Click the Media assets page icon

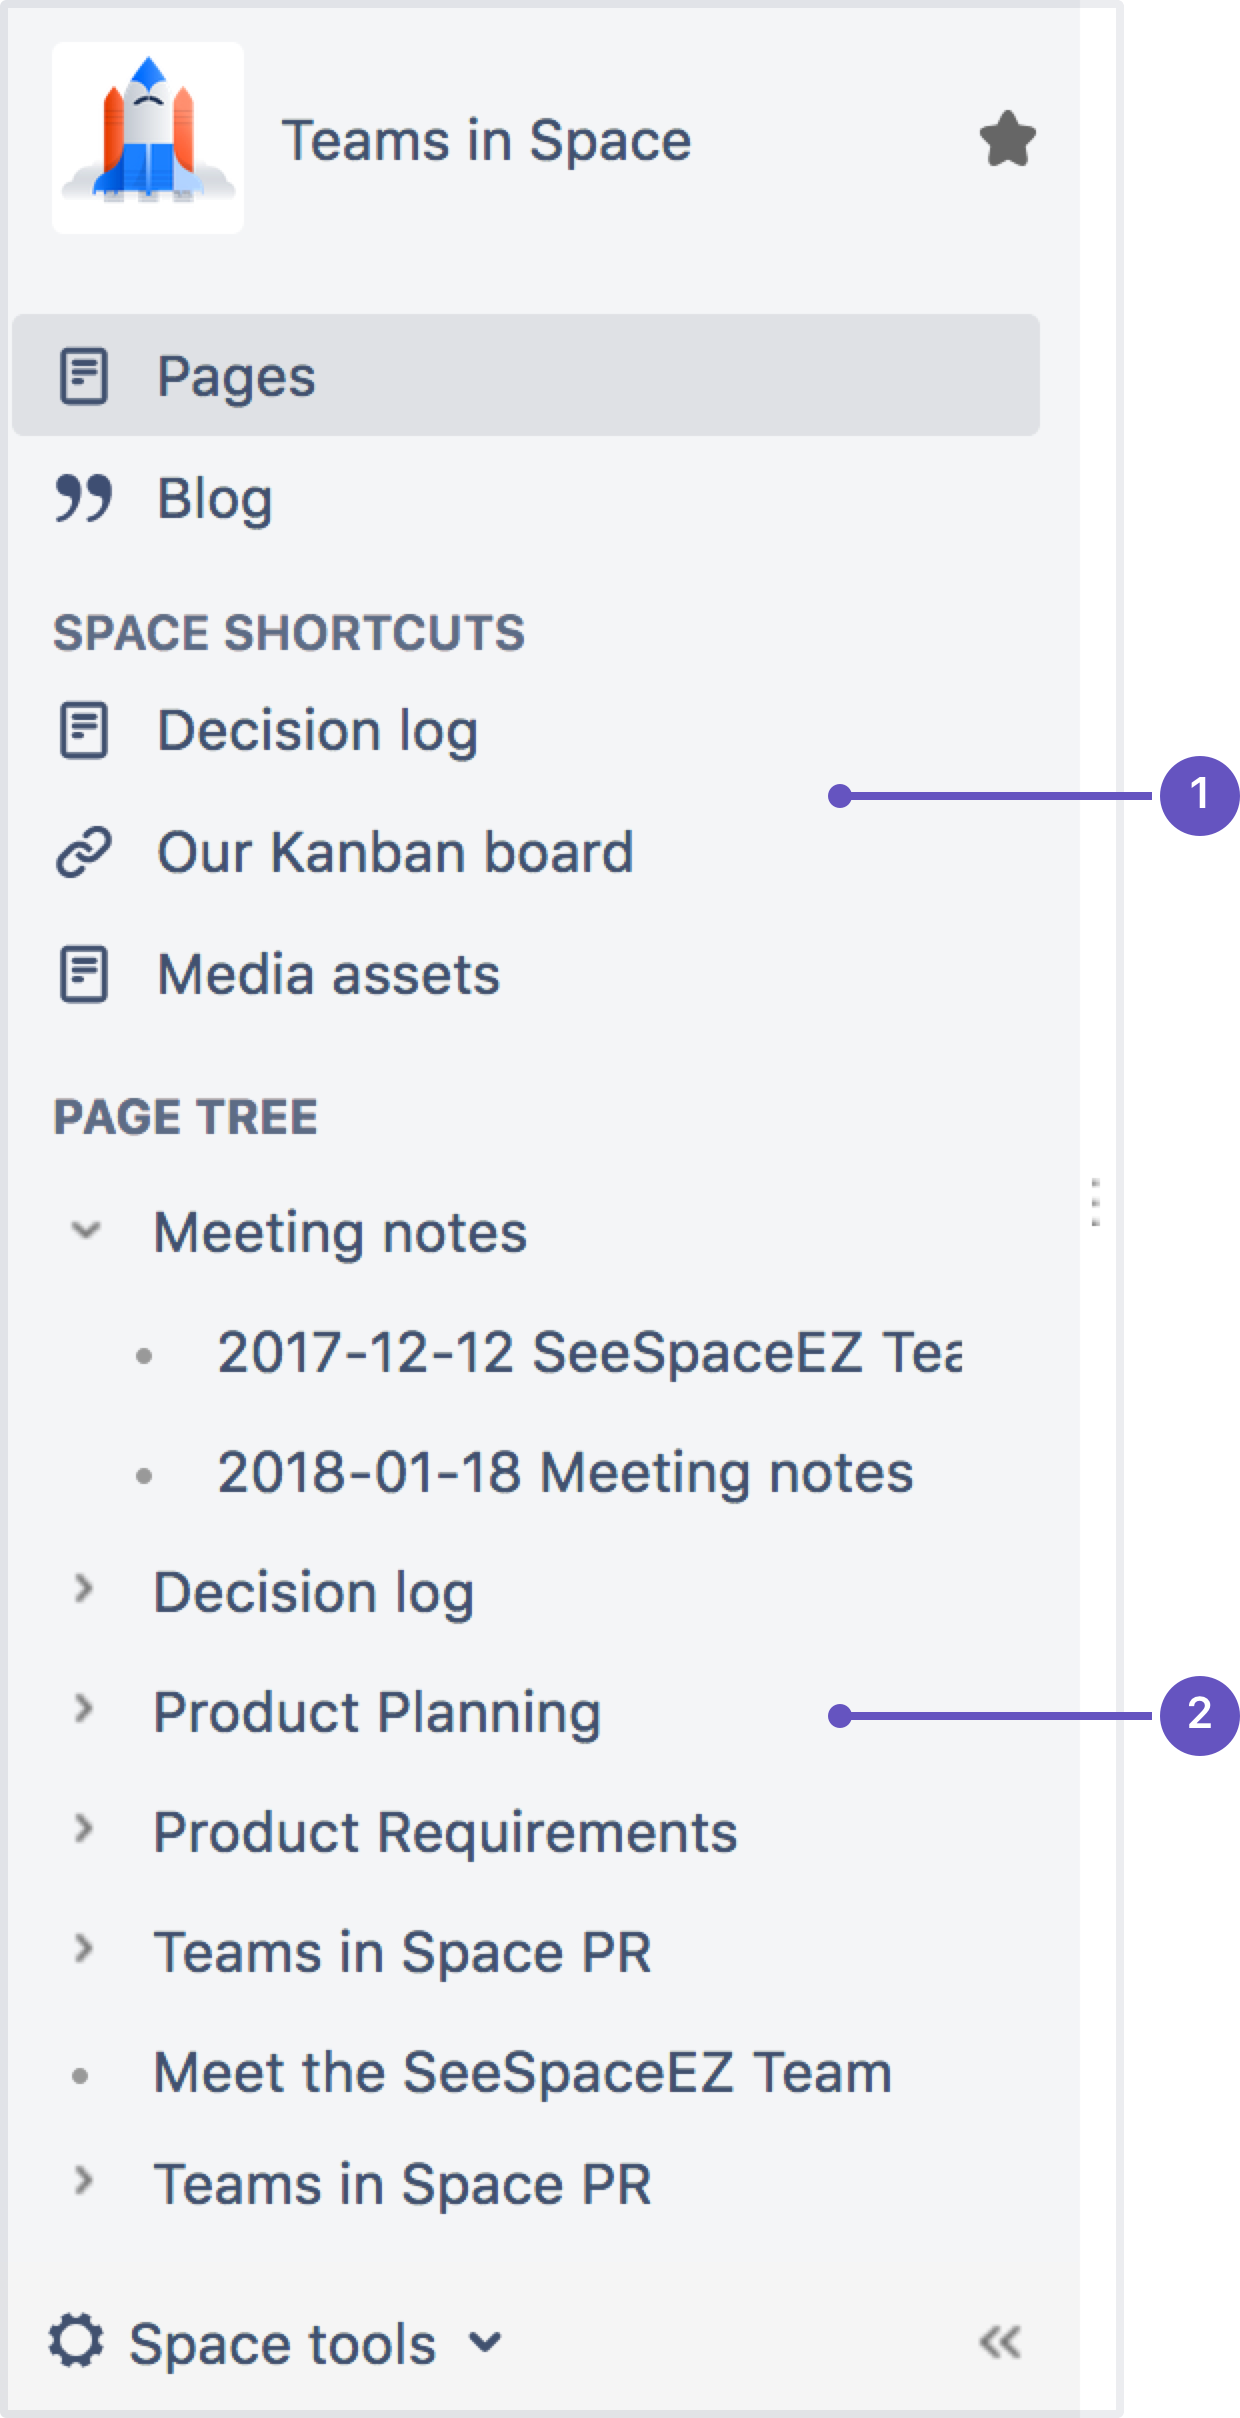point(84,975)
